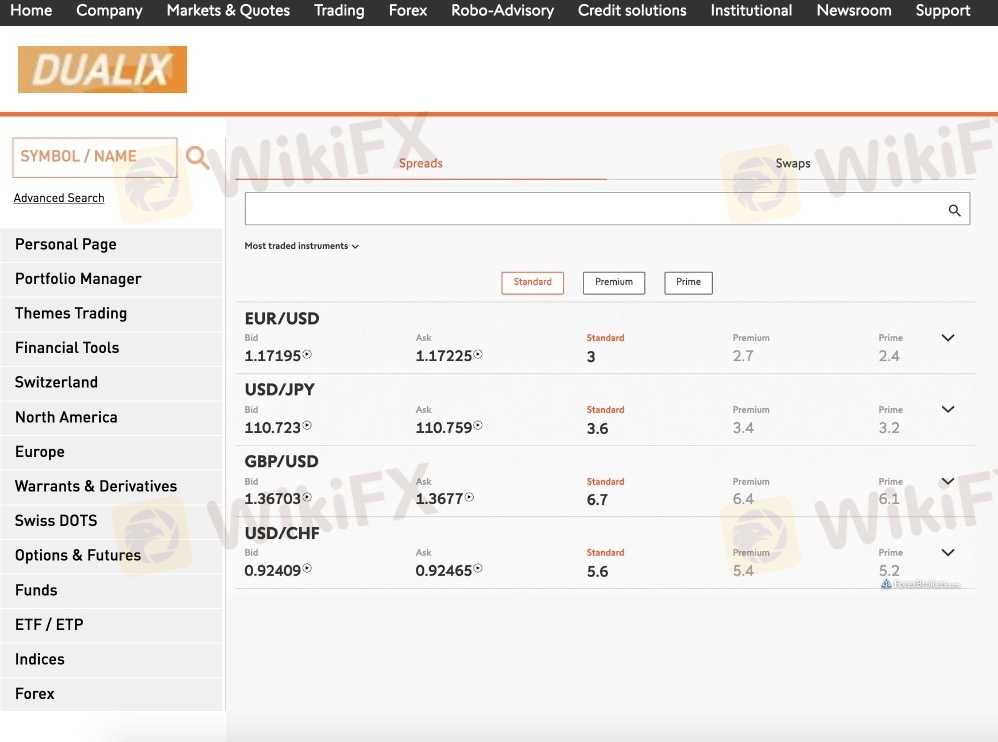Select the Standard account type toggle

[532, 283]
